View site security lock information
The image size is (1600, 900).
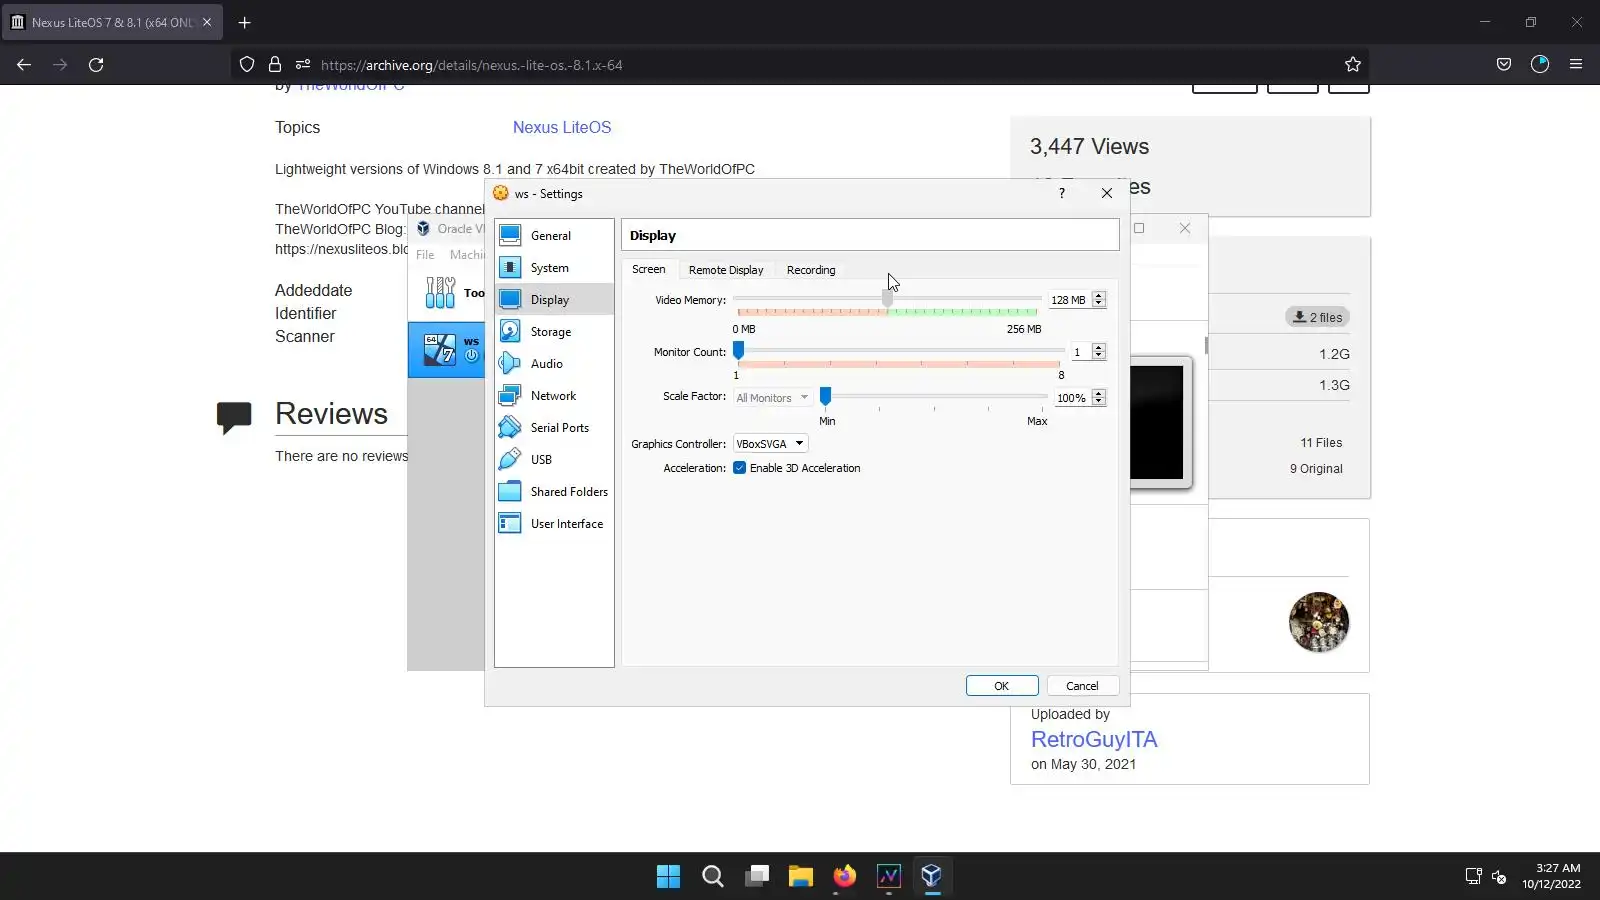click(275, 65)
